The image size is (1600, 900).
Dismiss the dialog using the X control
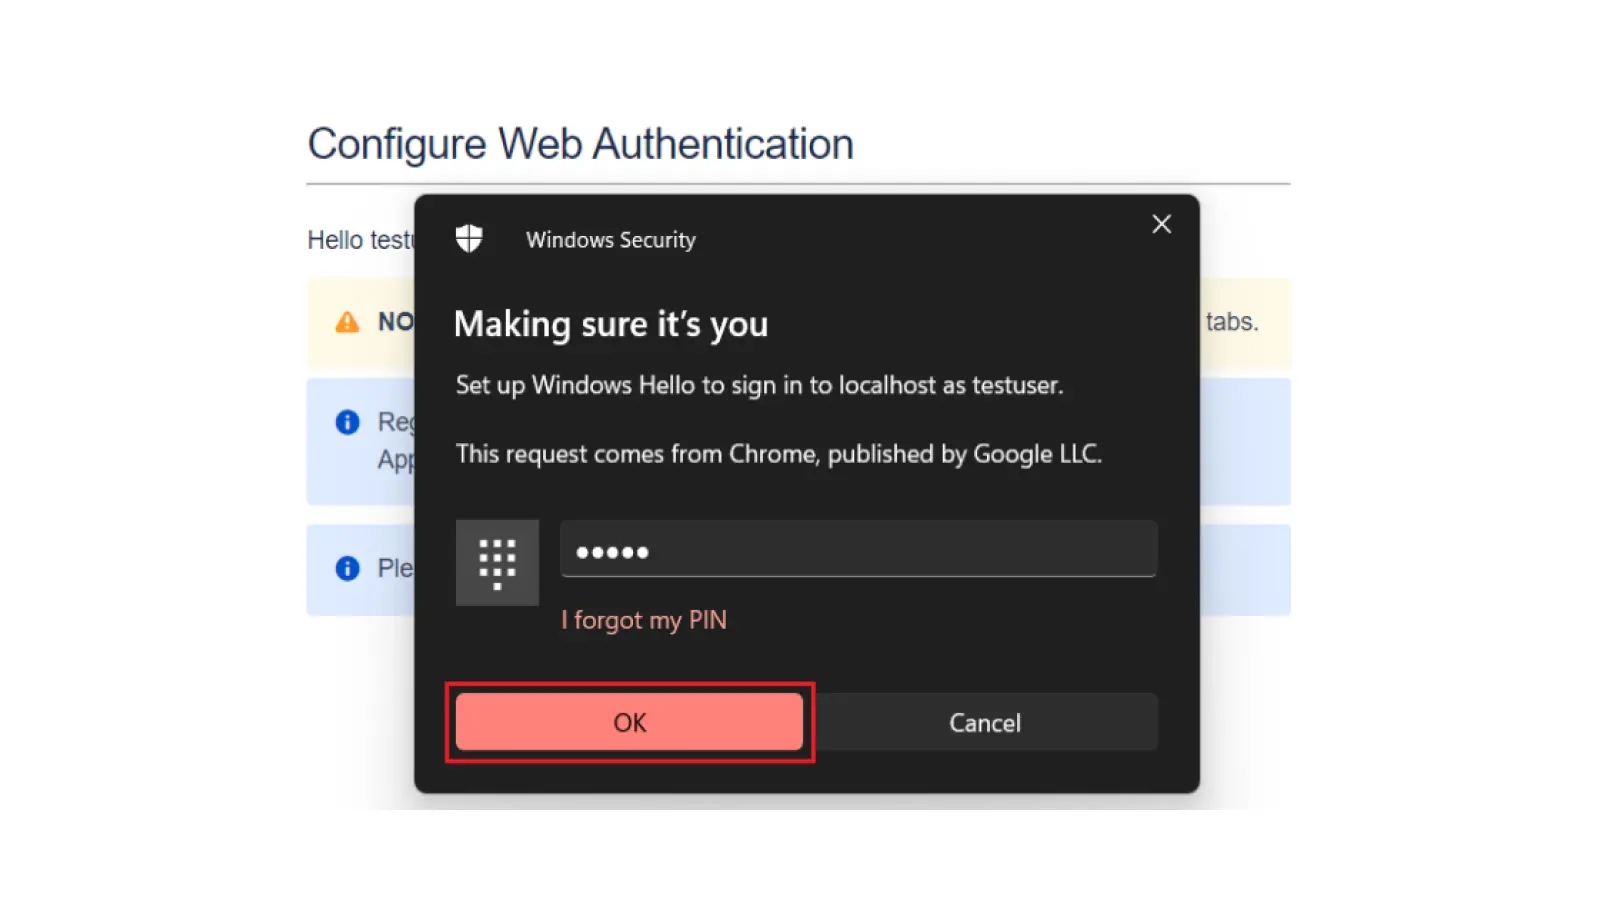click(x=1161, y=224)
